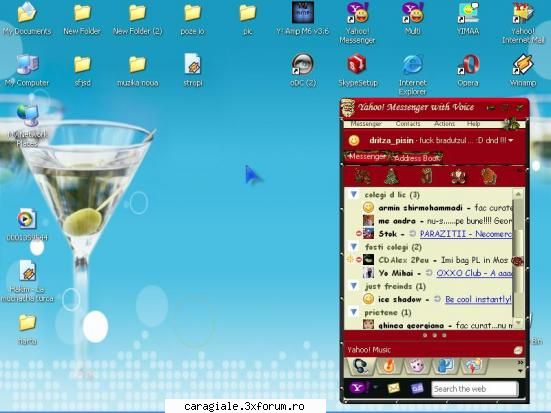Screen dimensions: 551x413
Task: Switch to the Messenger tab
Action: click(x=367, y=156)
